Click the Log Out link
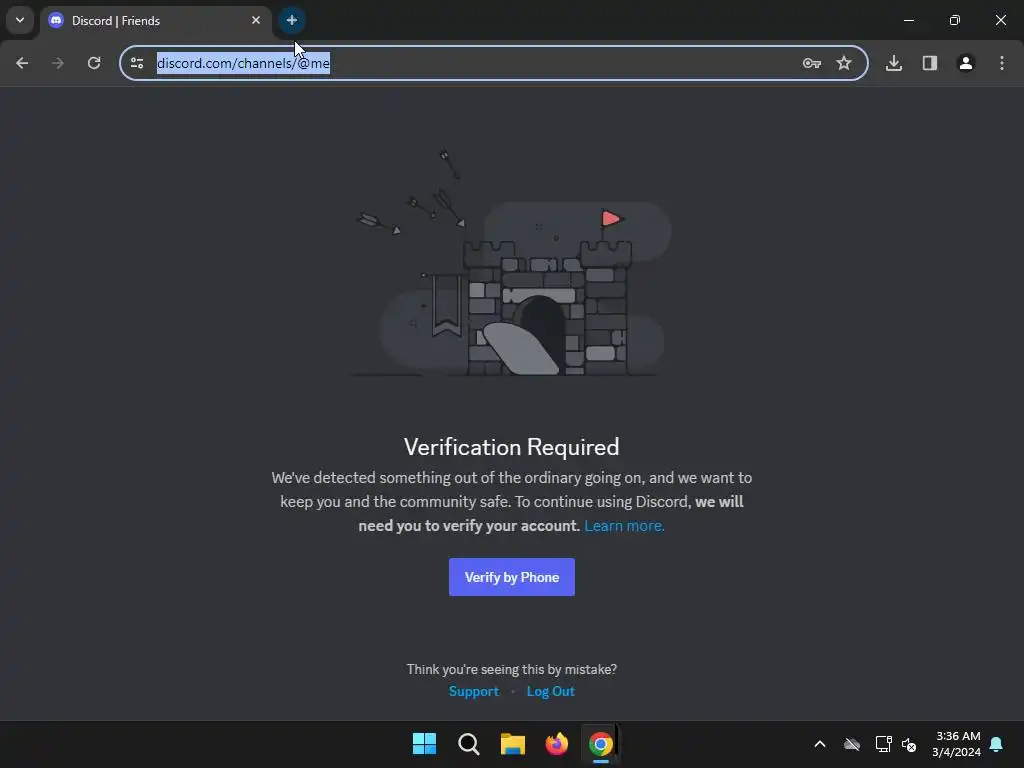 [551, 691]
